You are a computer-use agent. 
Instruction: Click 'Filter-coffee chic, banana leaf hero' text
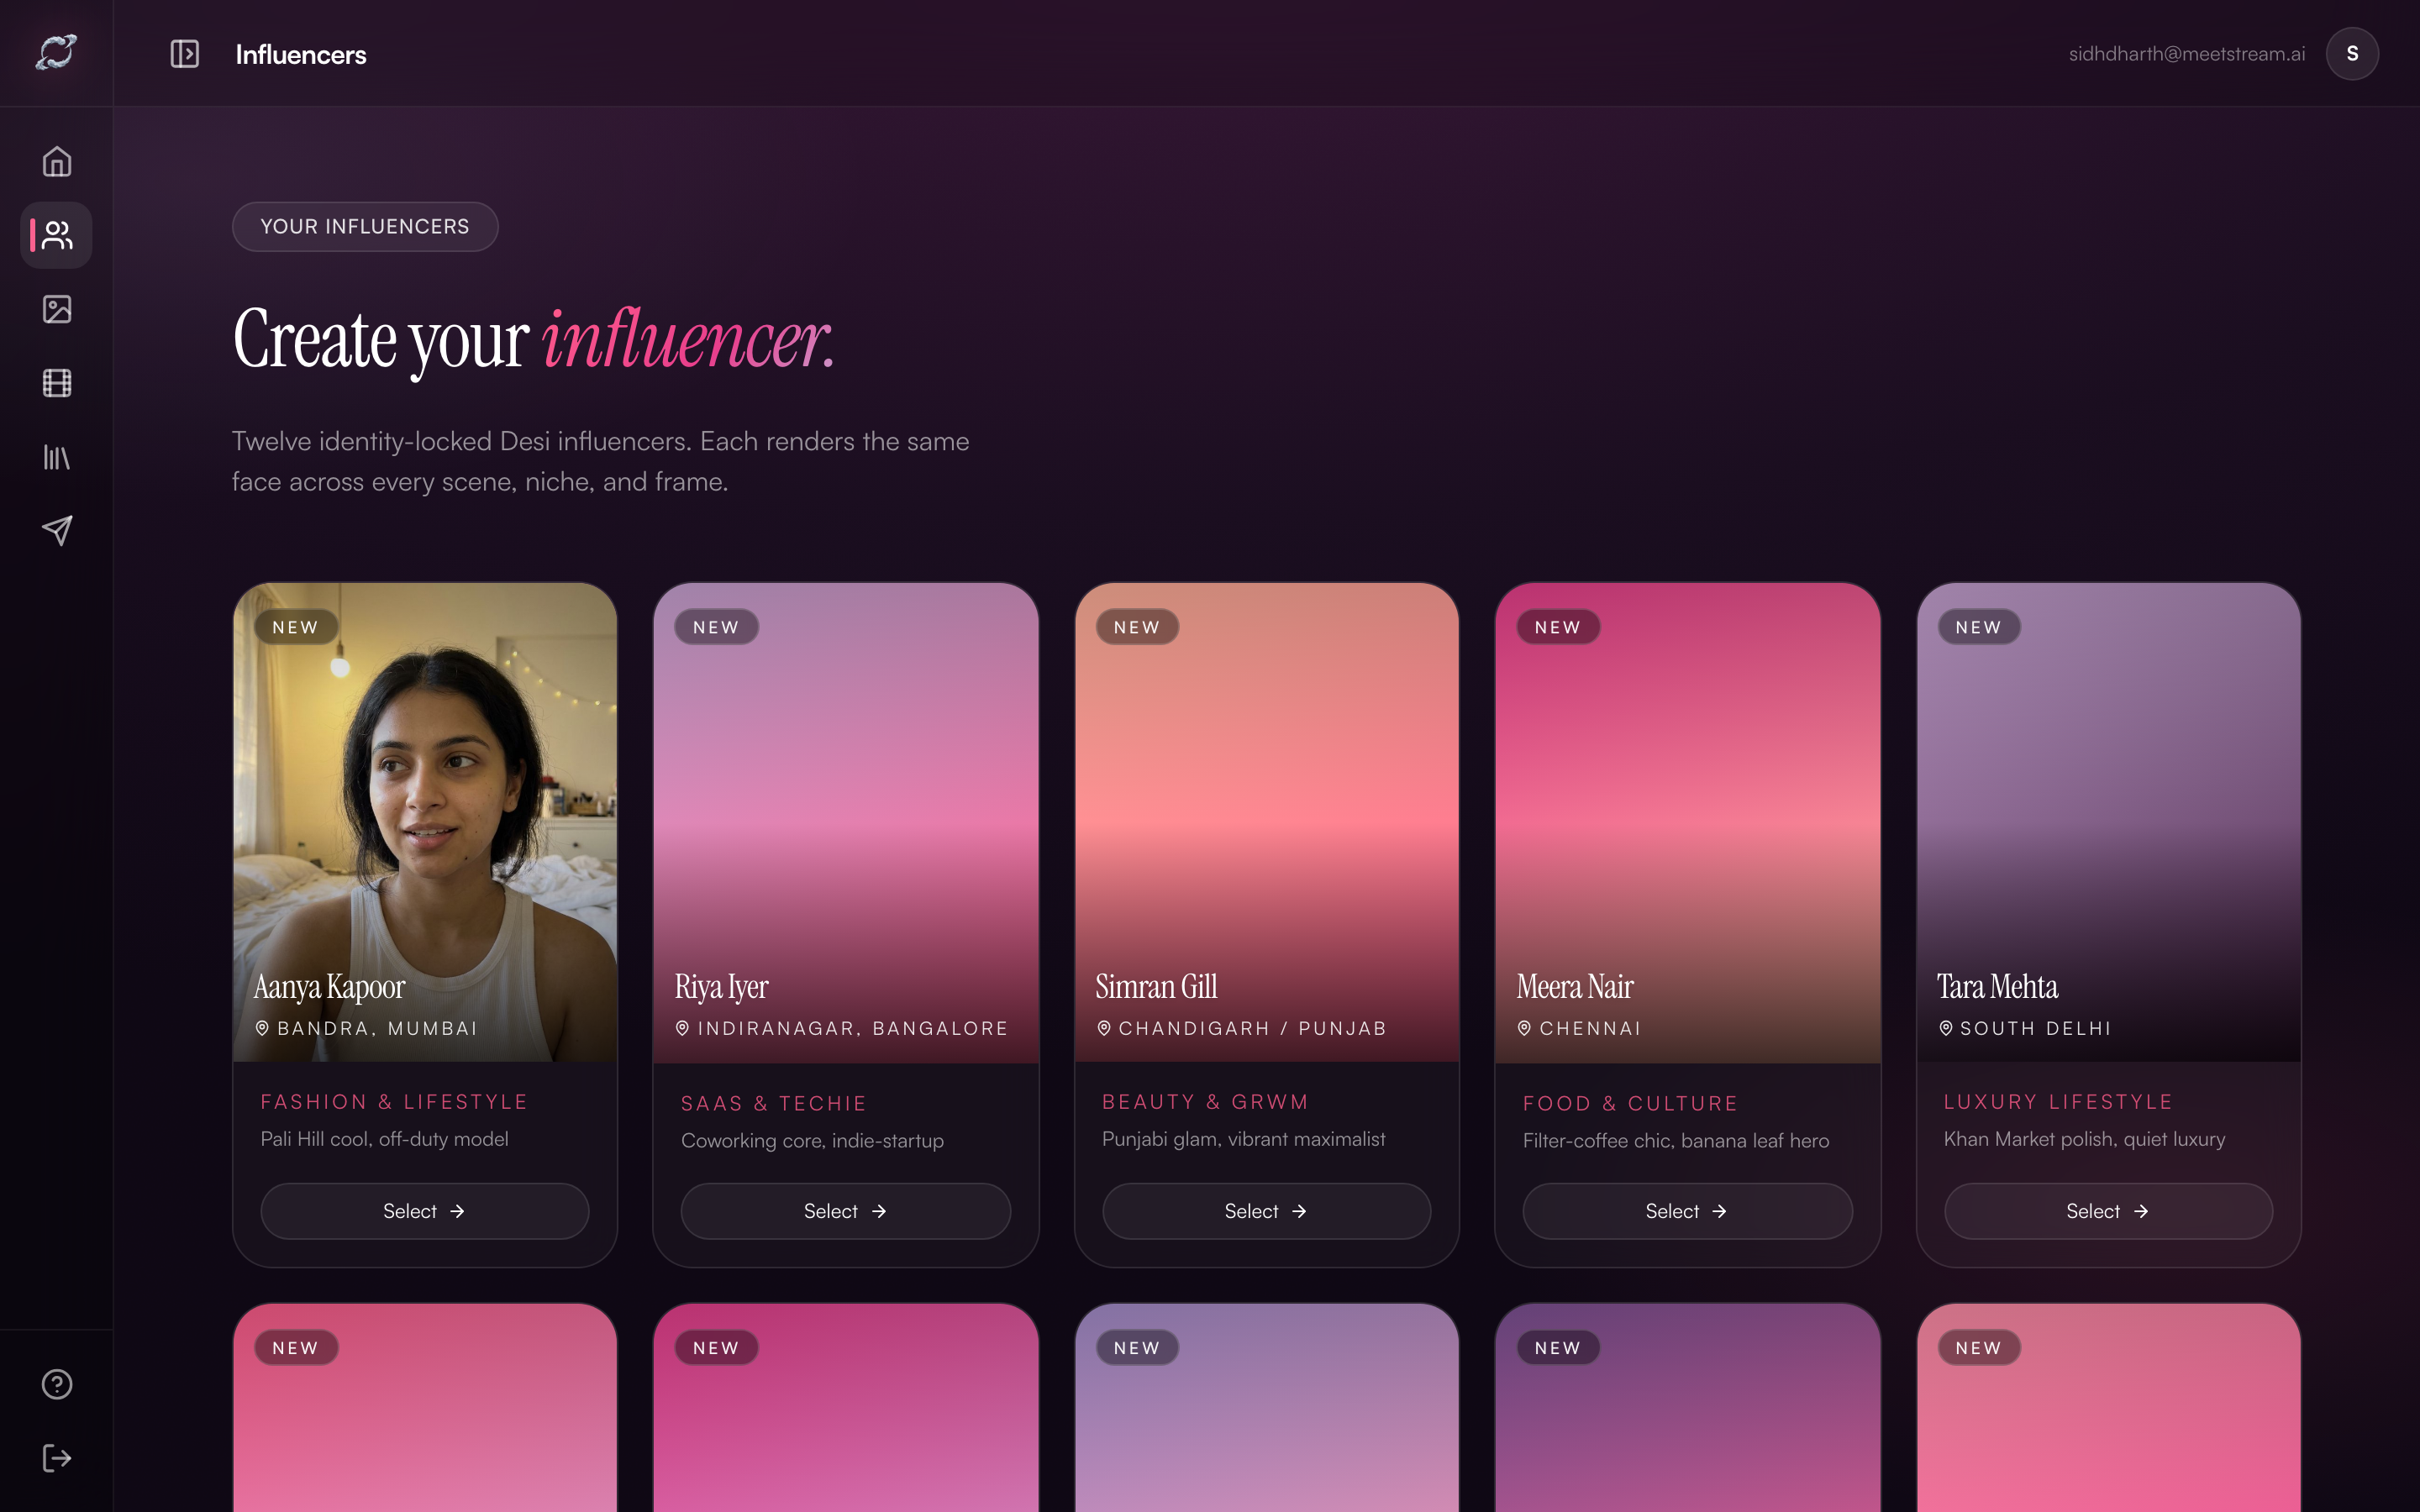point(1675,1141)
